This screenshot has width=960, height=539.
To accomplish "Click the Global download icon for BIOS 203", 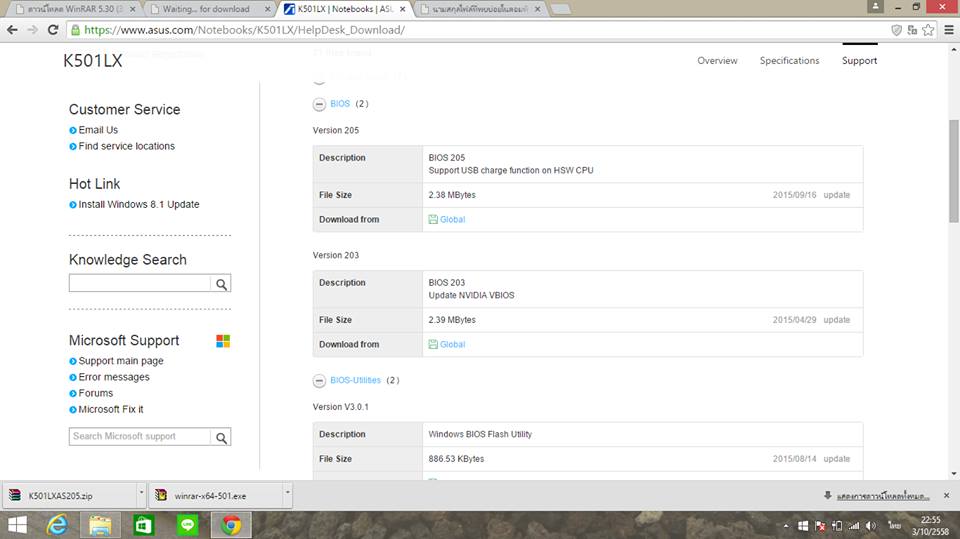I will point(433,344).
